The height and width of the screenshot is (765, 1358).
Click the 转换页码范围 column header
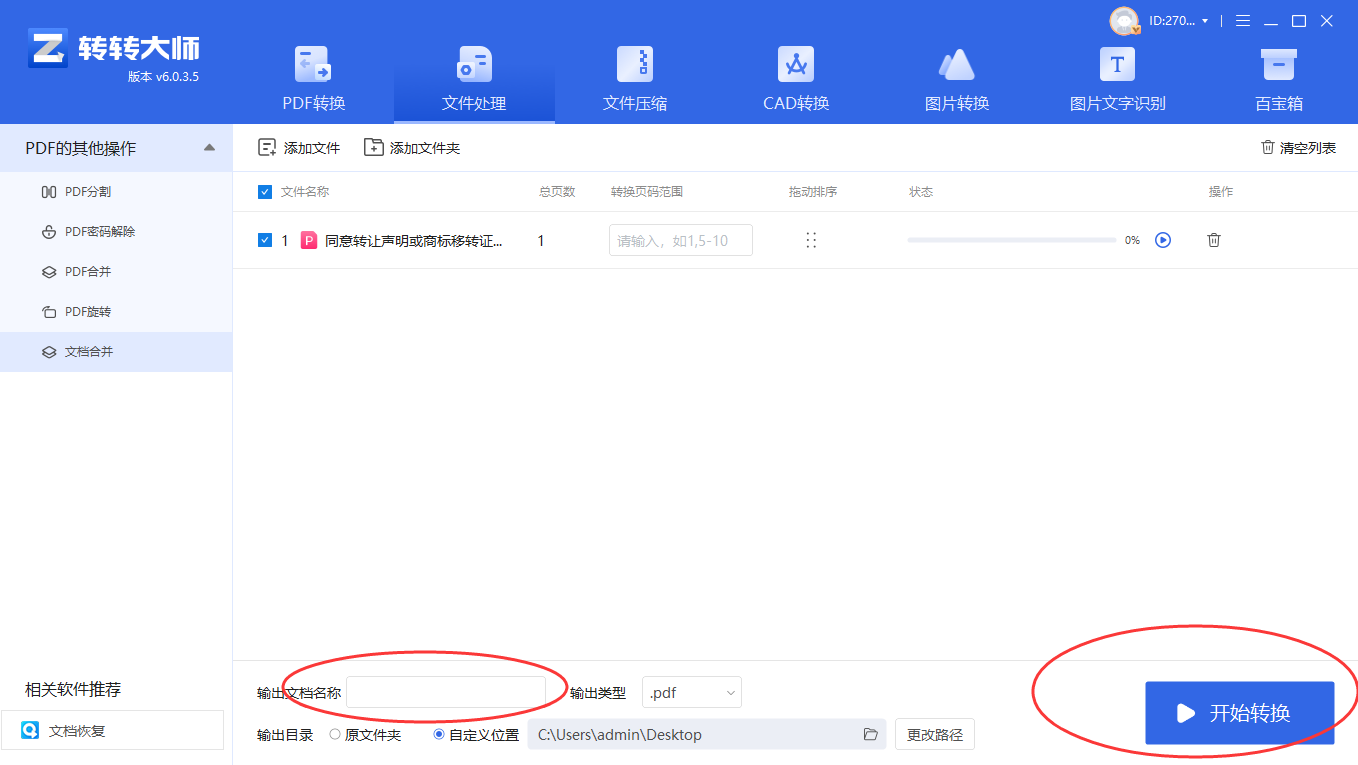point(647,192)
